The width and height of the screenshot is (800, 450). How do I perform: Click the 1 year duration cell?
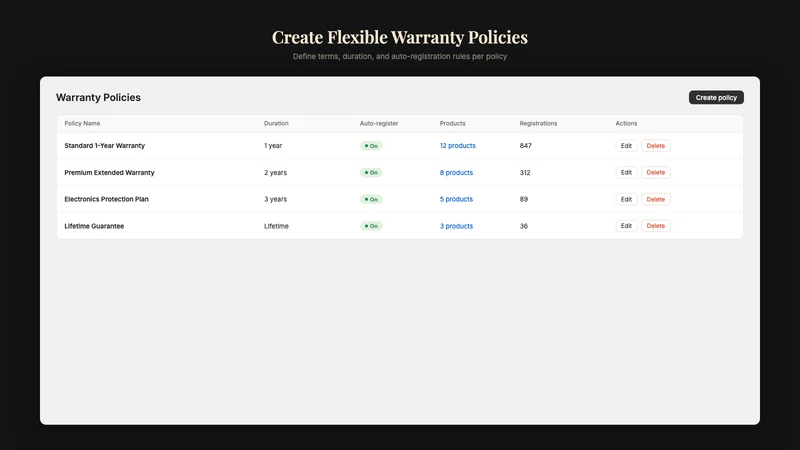tap(273, 146)
